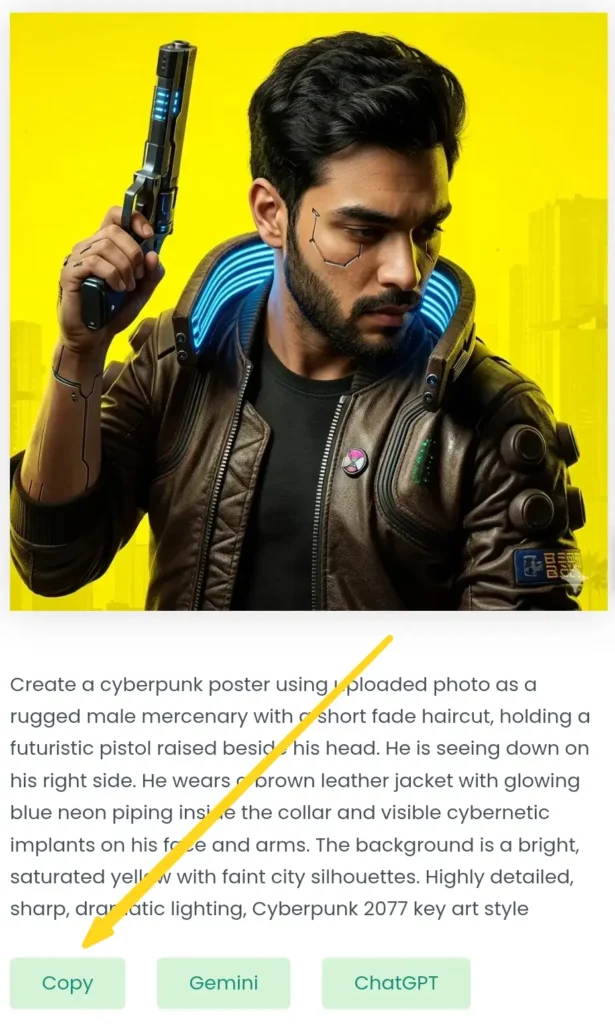Click the word "Create" in the prompt
The width and height of the screenshot is (615, 1024).
point(43,684)
